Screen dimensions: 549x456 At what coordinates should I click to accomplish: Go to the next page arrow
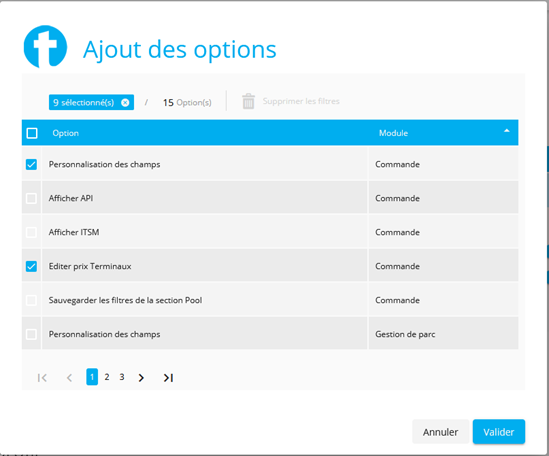click(141, 378)
